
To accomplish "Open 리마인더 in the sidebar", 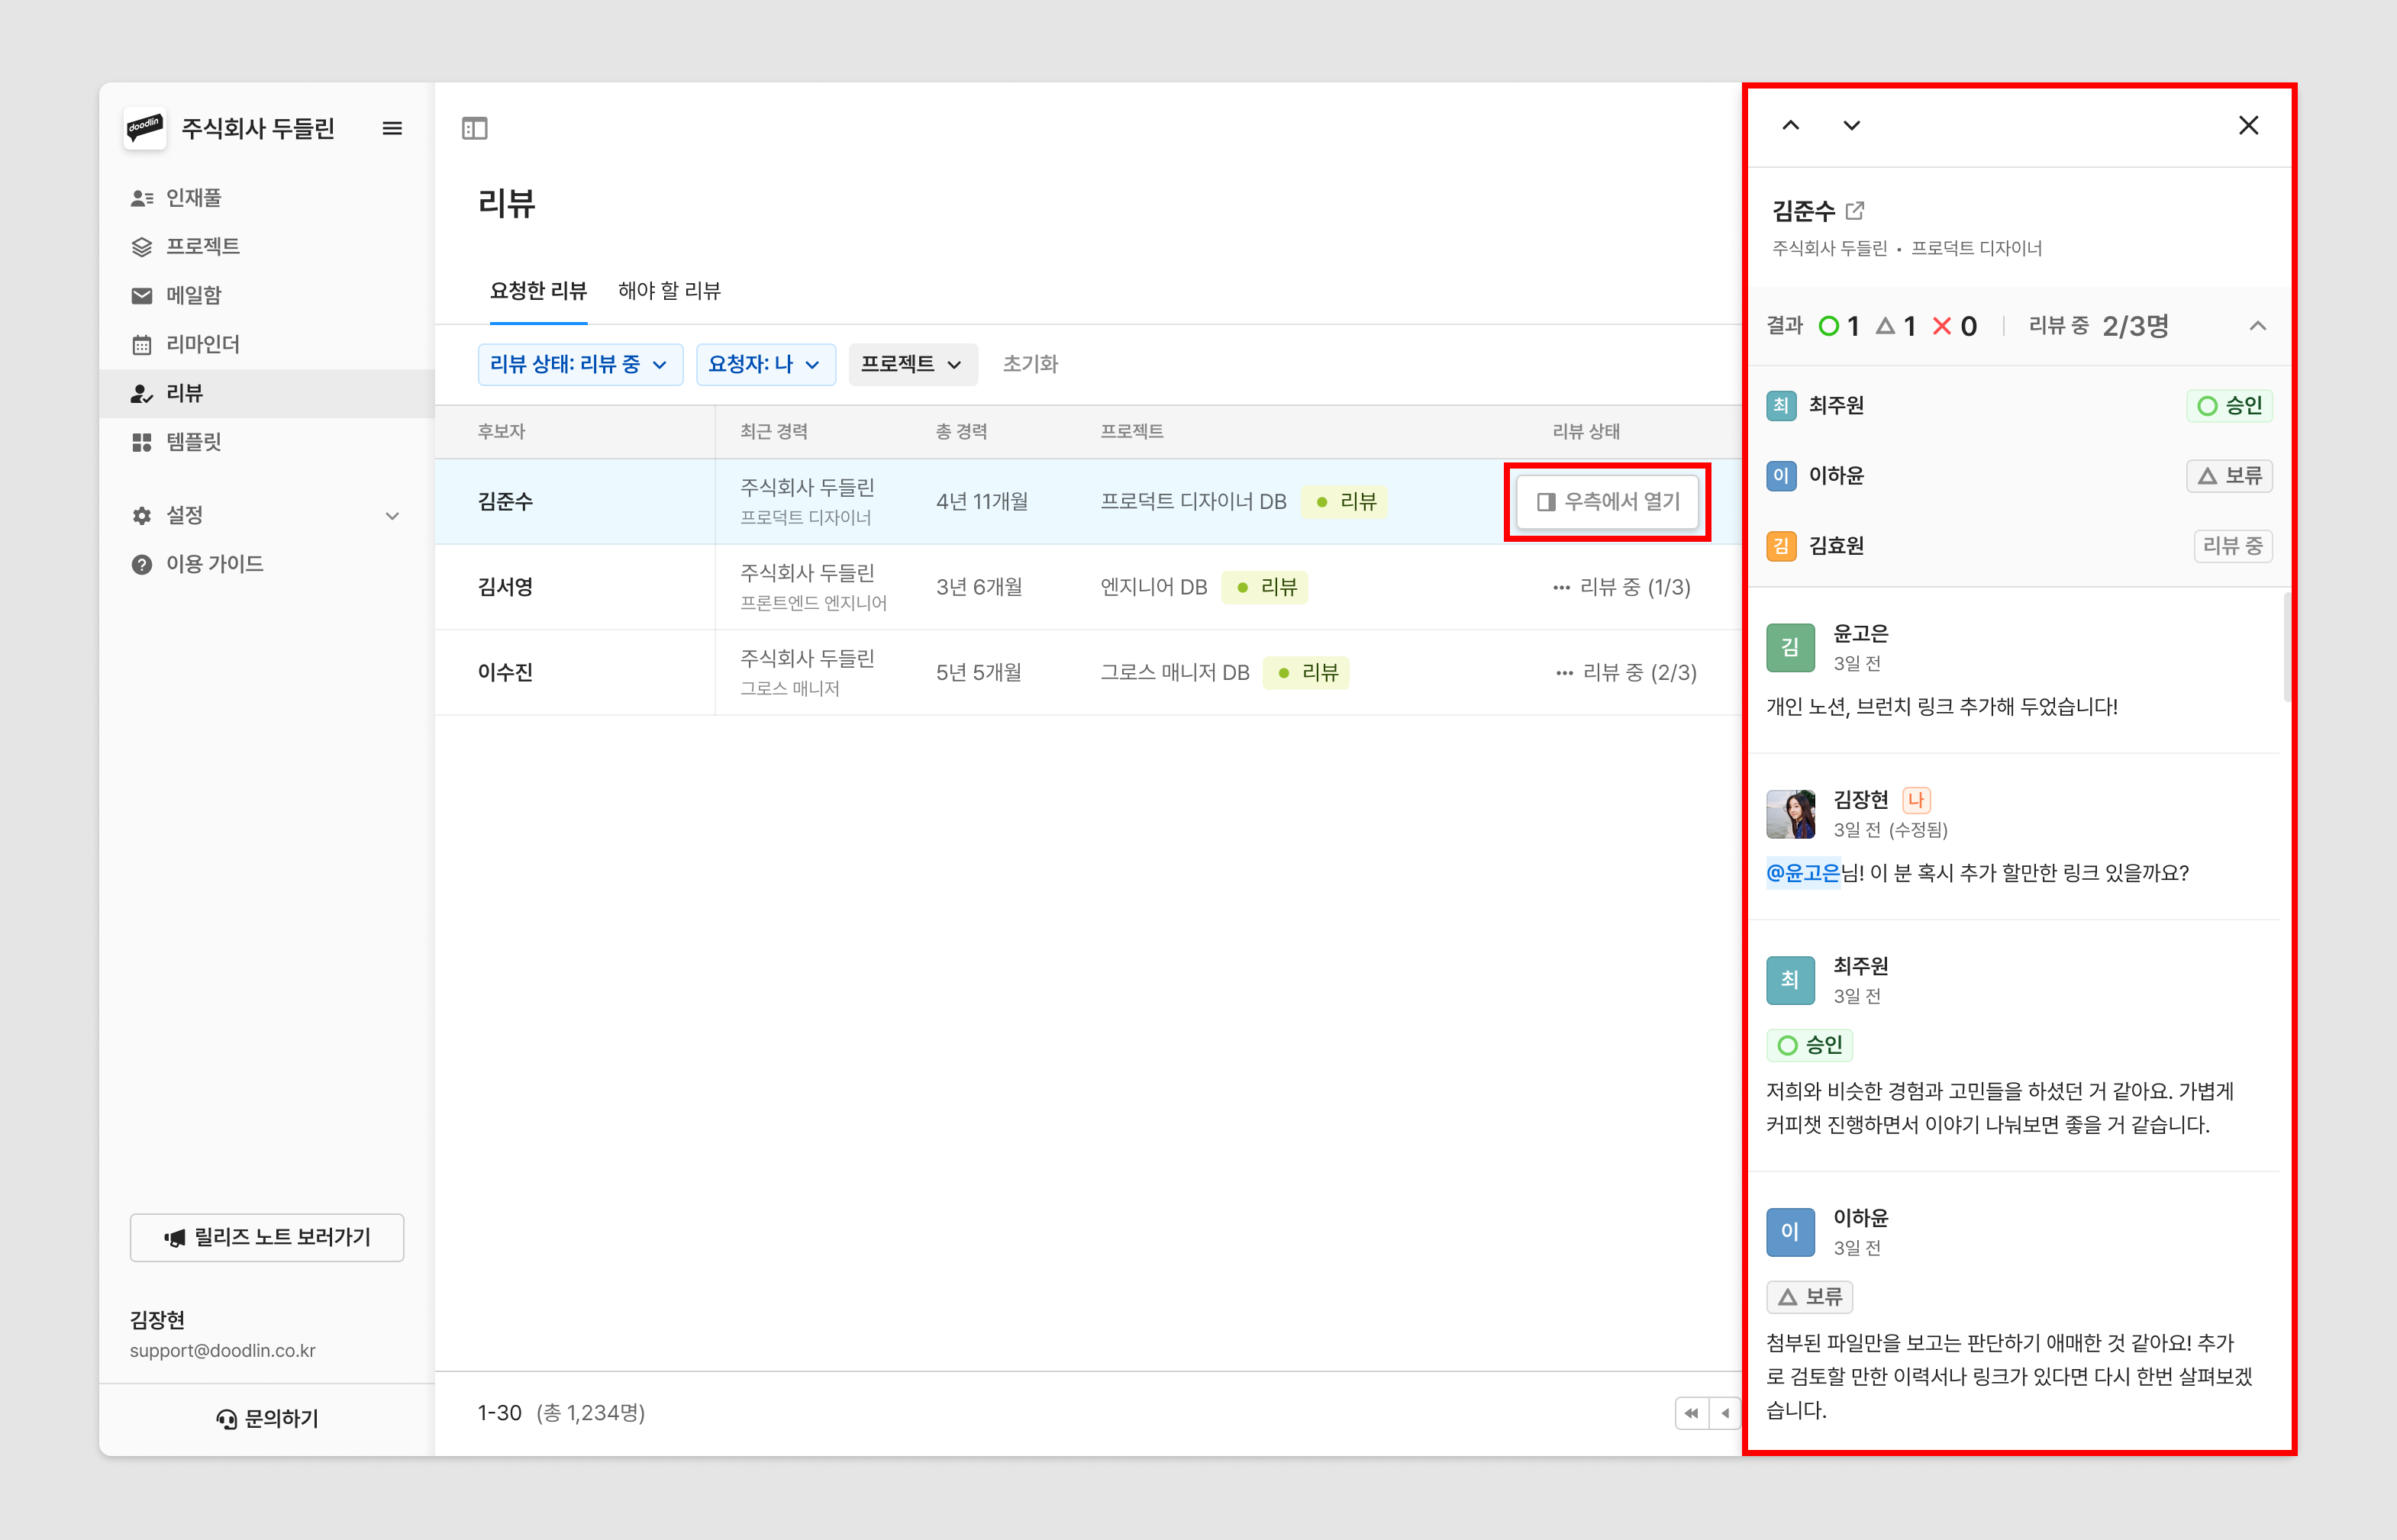I will 202,344.
